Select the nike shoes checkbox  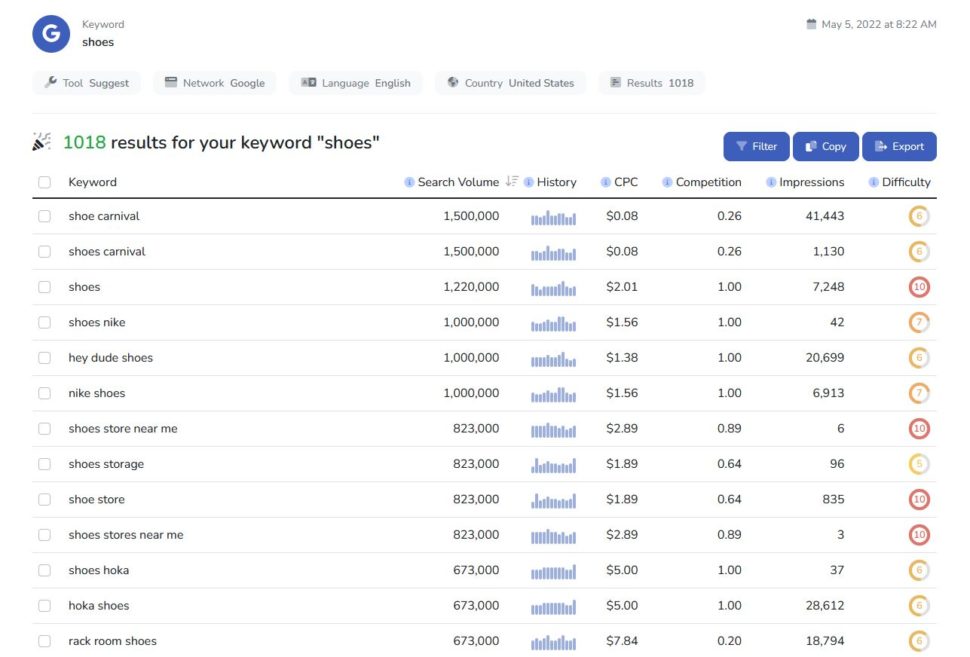pos(45,393)
